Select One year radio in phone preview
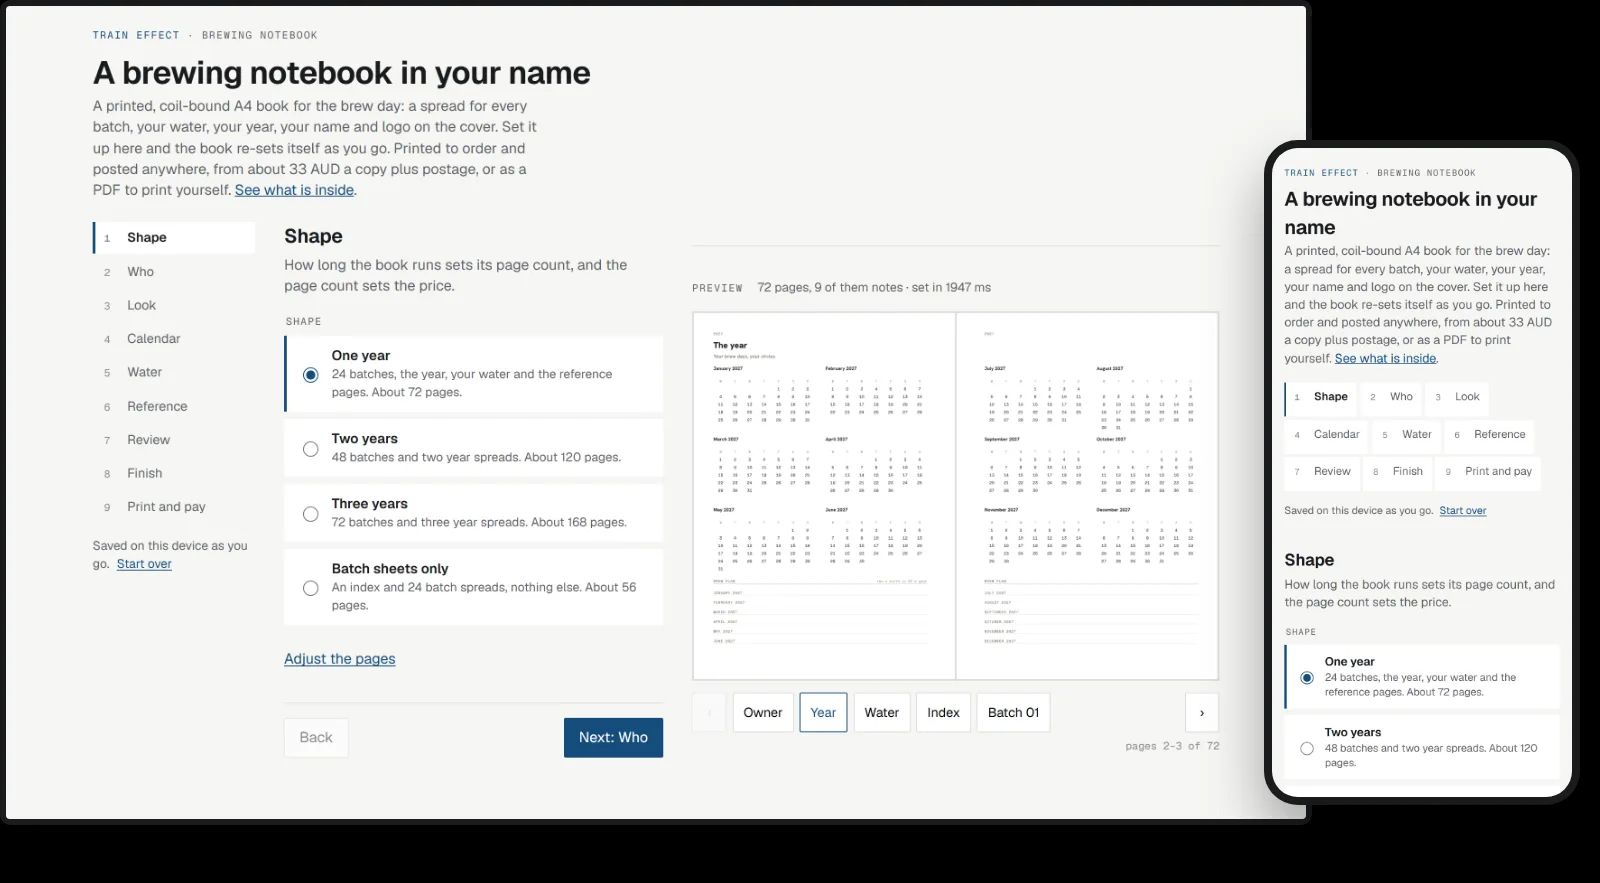Screen dimensions: 1600x883 tap(1307, 678)
